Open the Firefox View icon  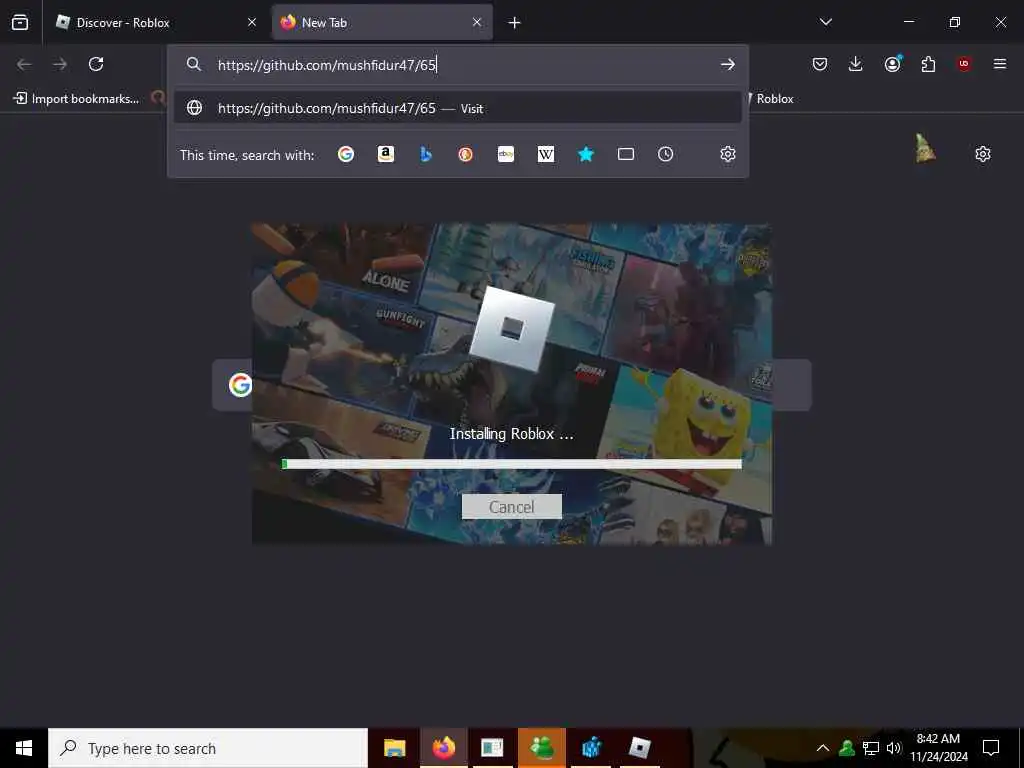20,23
